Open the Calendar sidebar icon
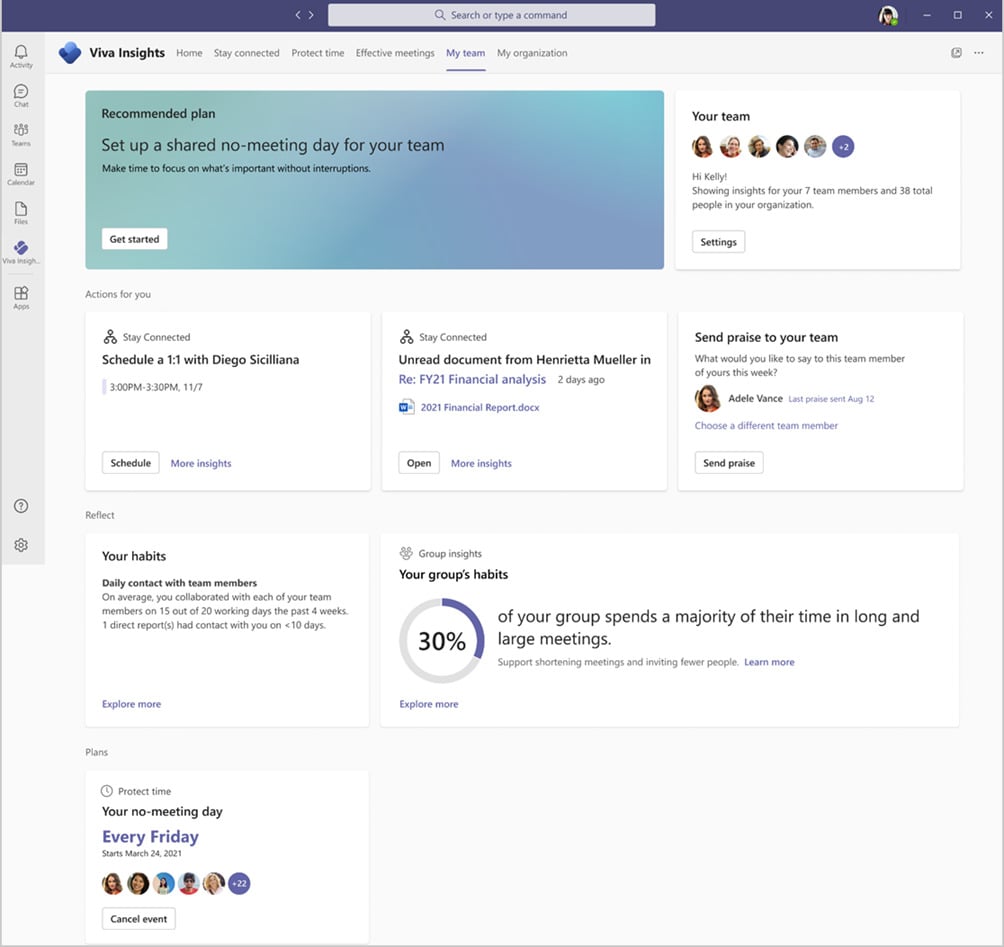The height and width of the screenshot is (947, 1004). tap(21, 174)
